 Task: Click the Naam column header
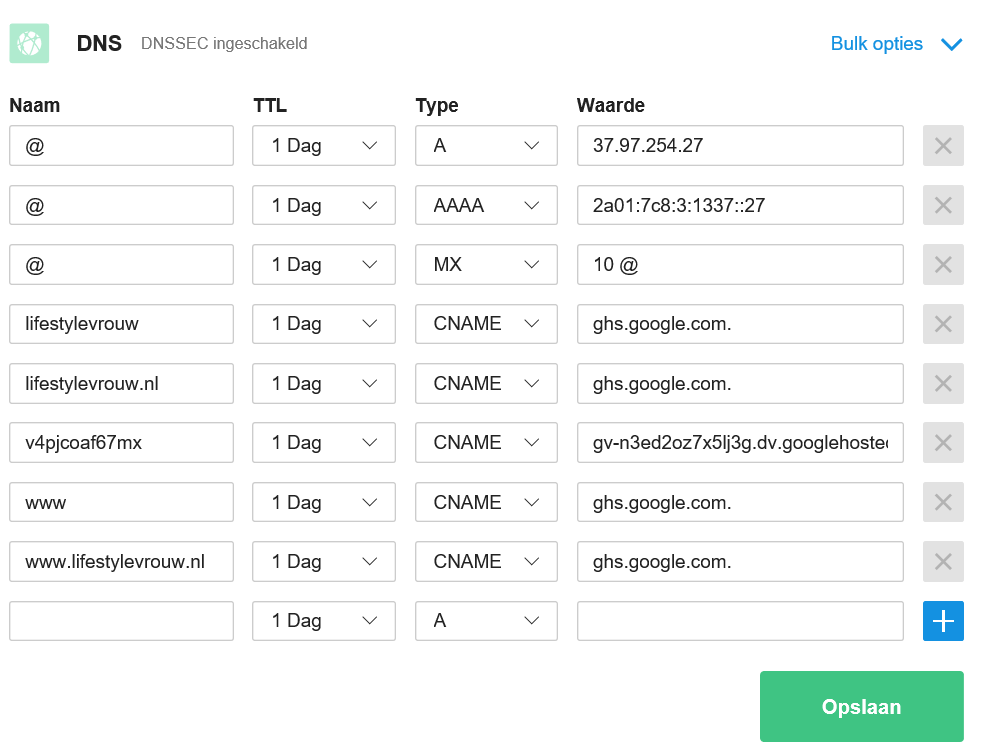click(35, 105)
